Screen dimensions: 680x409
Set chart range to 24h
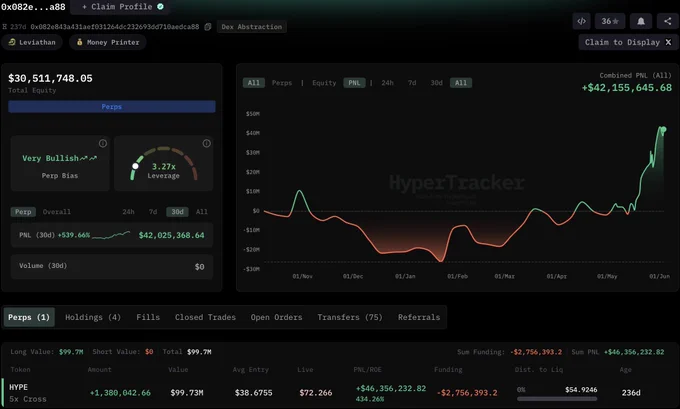(x=387, y=83)
